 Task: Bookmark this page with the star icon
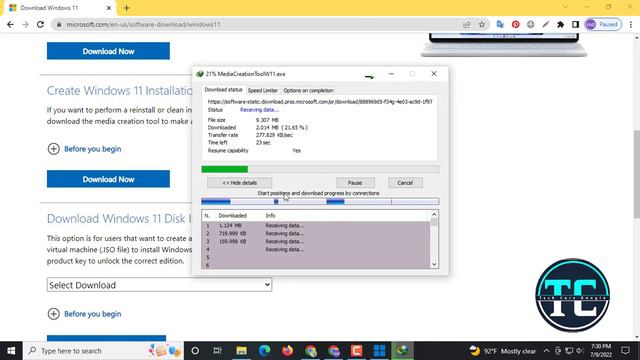coord(482,24)
